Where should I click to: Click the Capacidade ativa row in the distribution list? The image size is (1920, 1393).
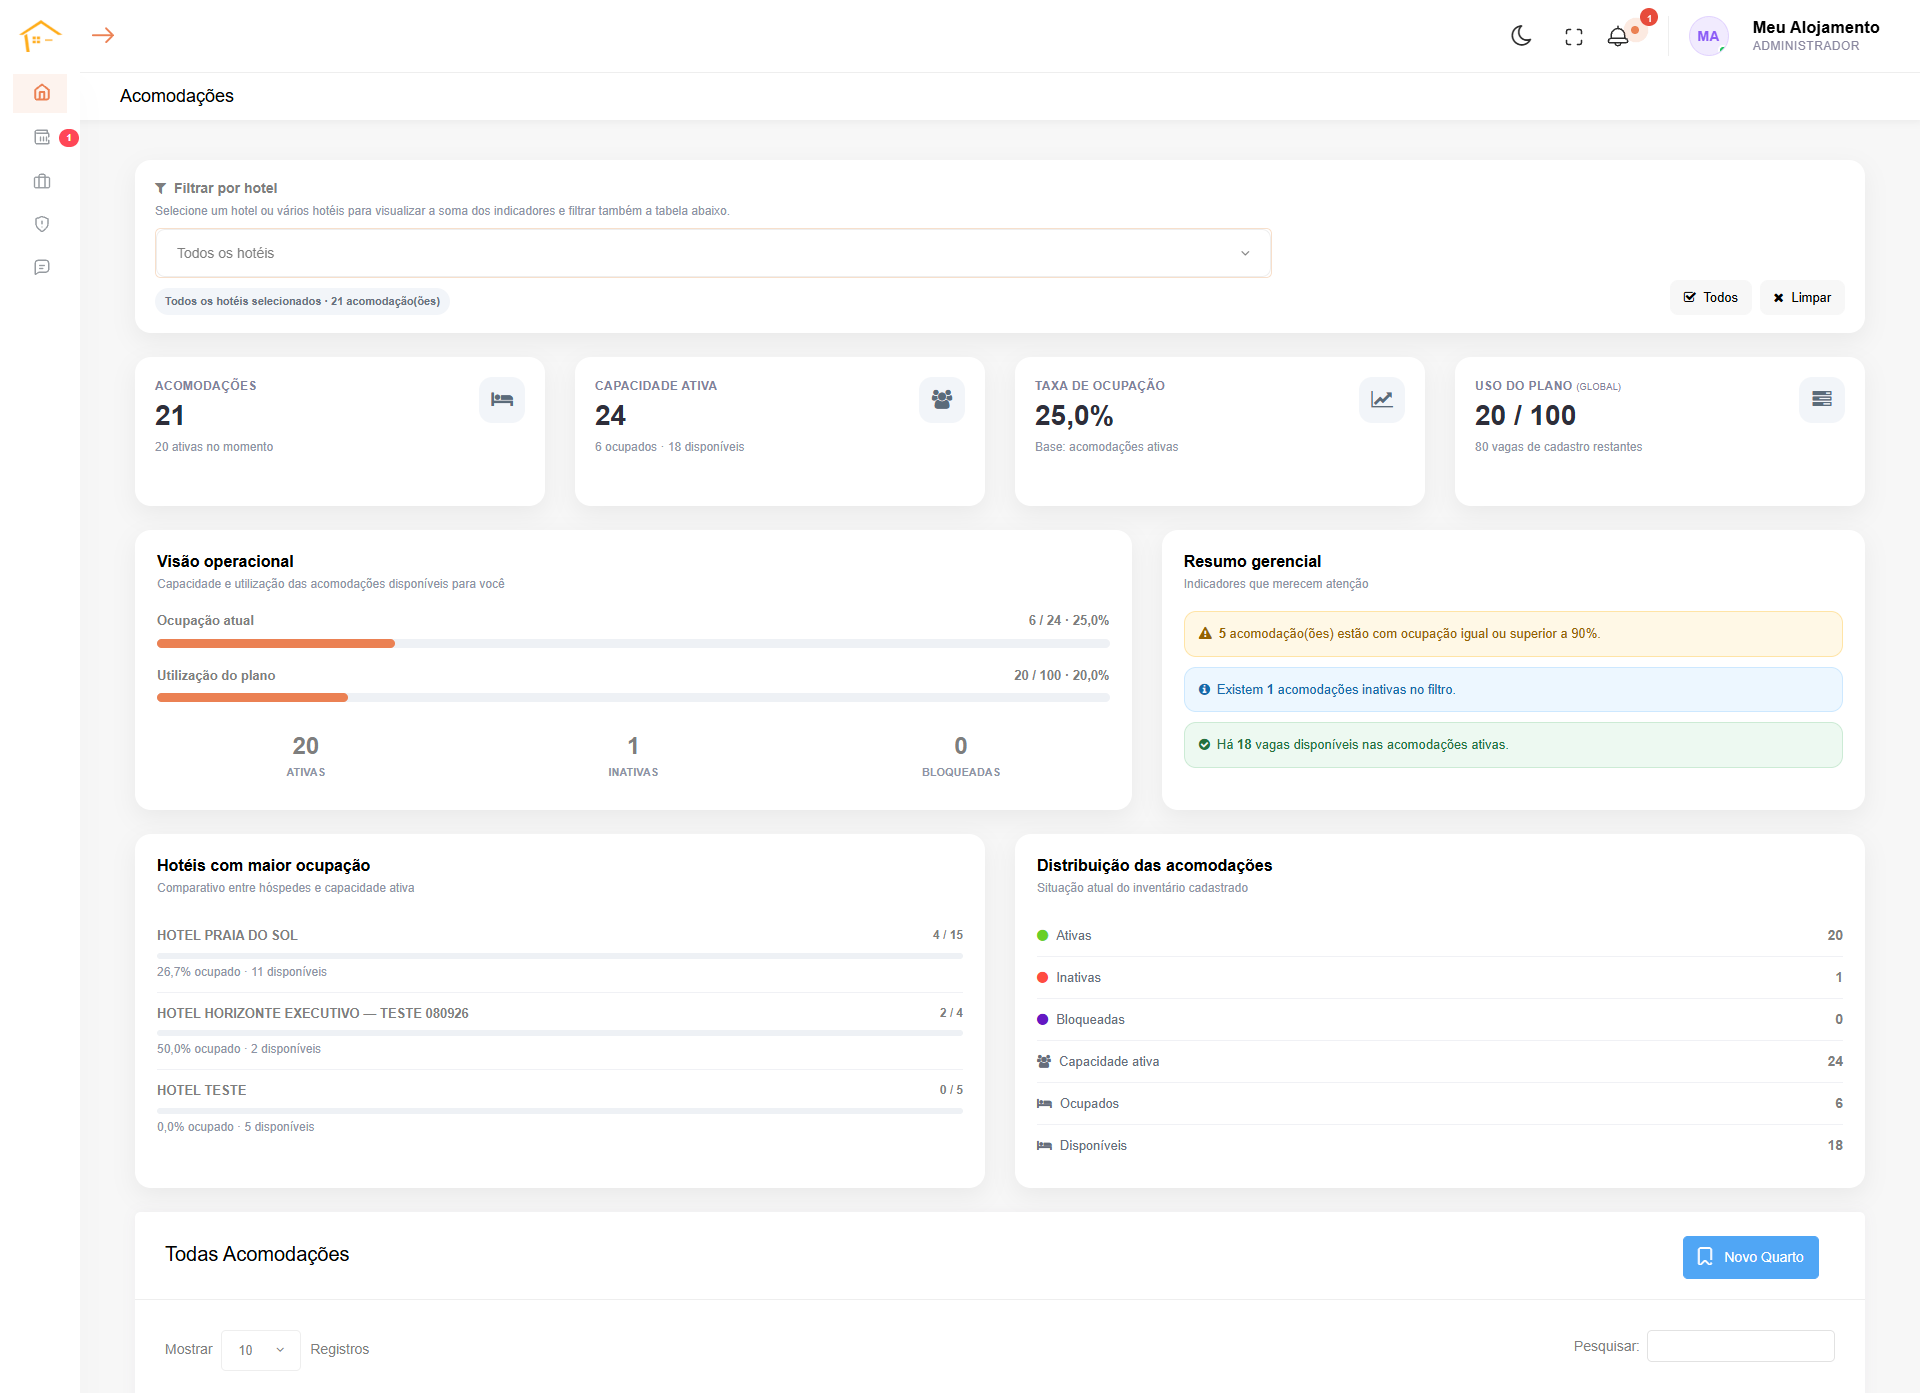[1440, 1062]
